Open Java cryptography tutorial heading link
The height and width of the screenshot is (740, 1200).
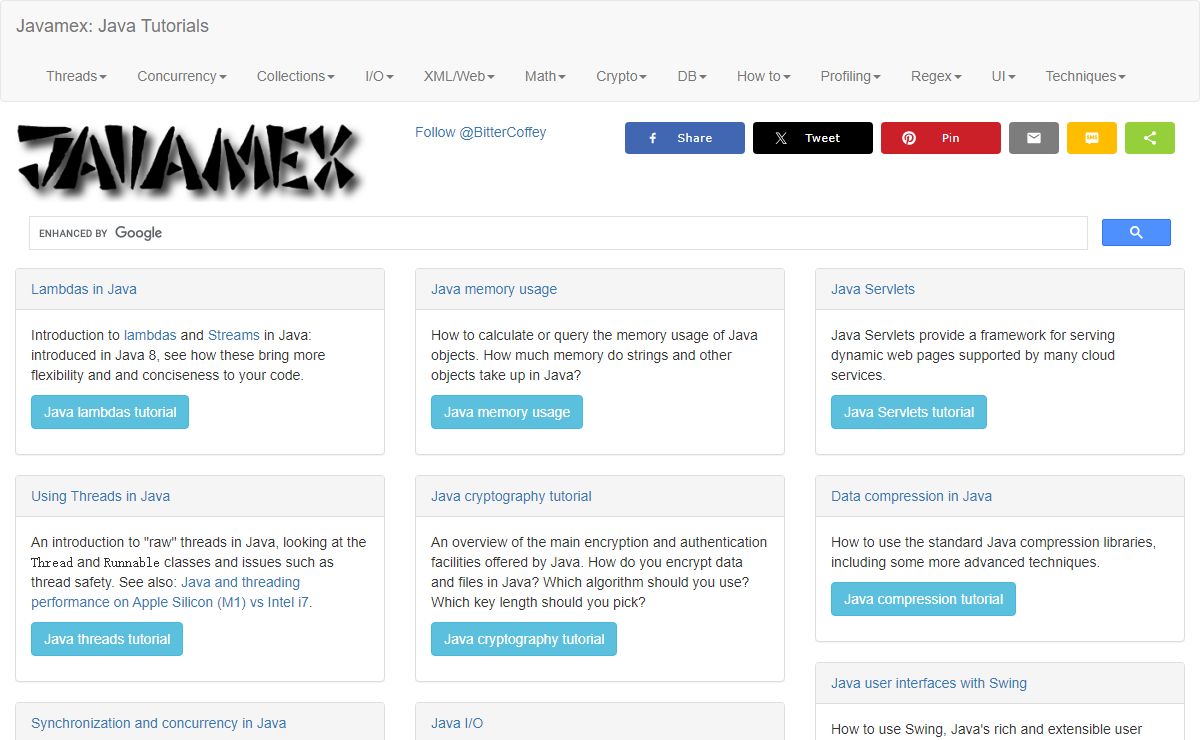click(511, 496)
